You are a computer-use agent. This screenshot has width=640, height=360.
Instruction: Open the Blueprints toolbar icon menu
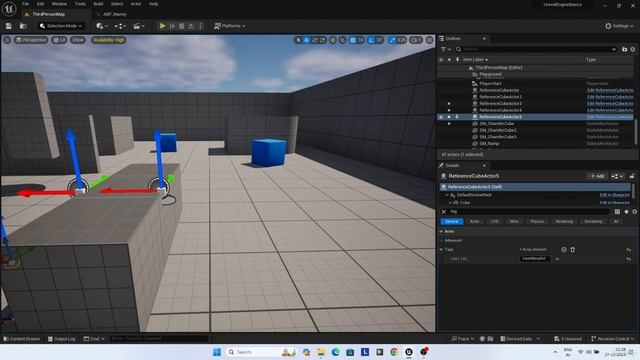(x=120, y=26)
